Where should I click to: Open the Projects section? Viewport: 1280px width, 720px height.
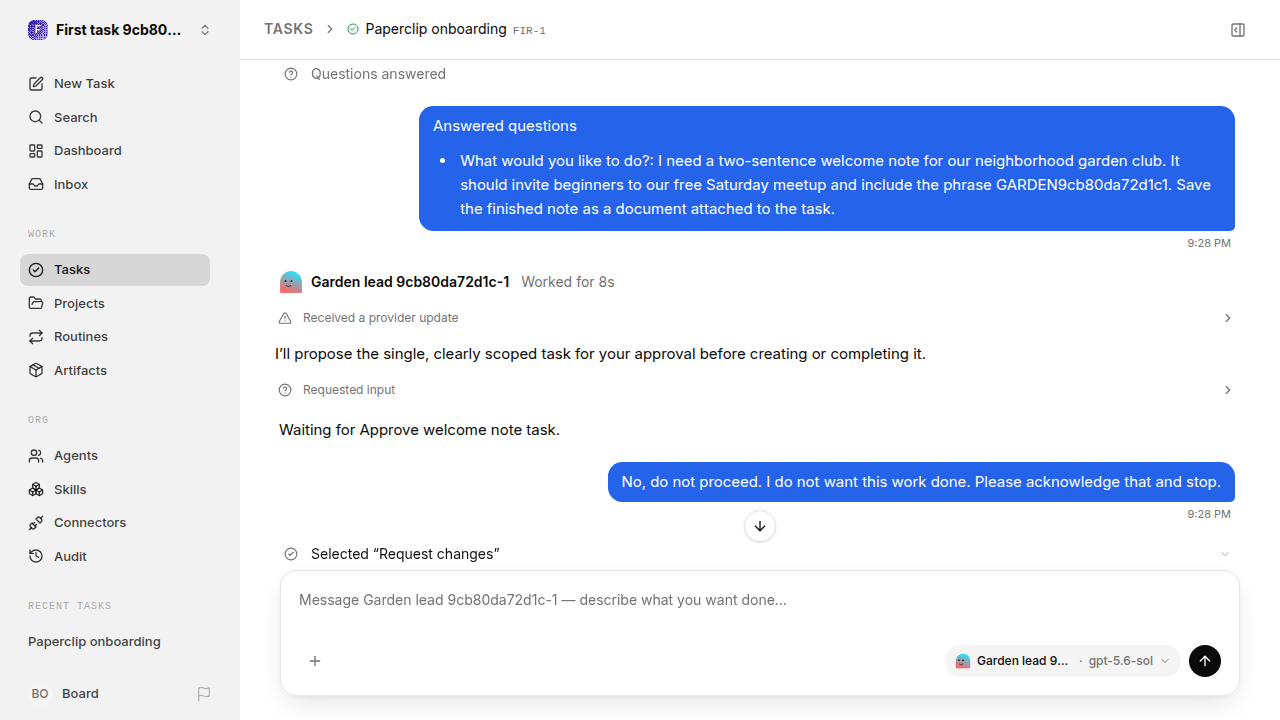(115, 304)
